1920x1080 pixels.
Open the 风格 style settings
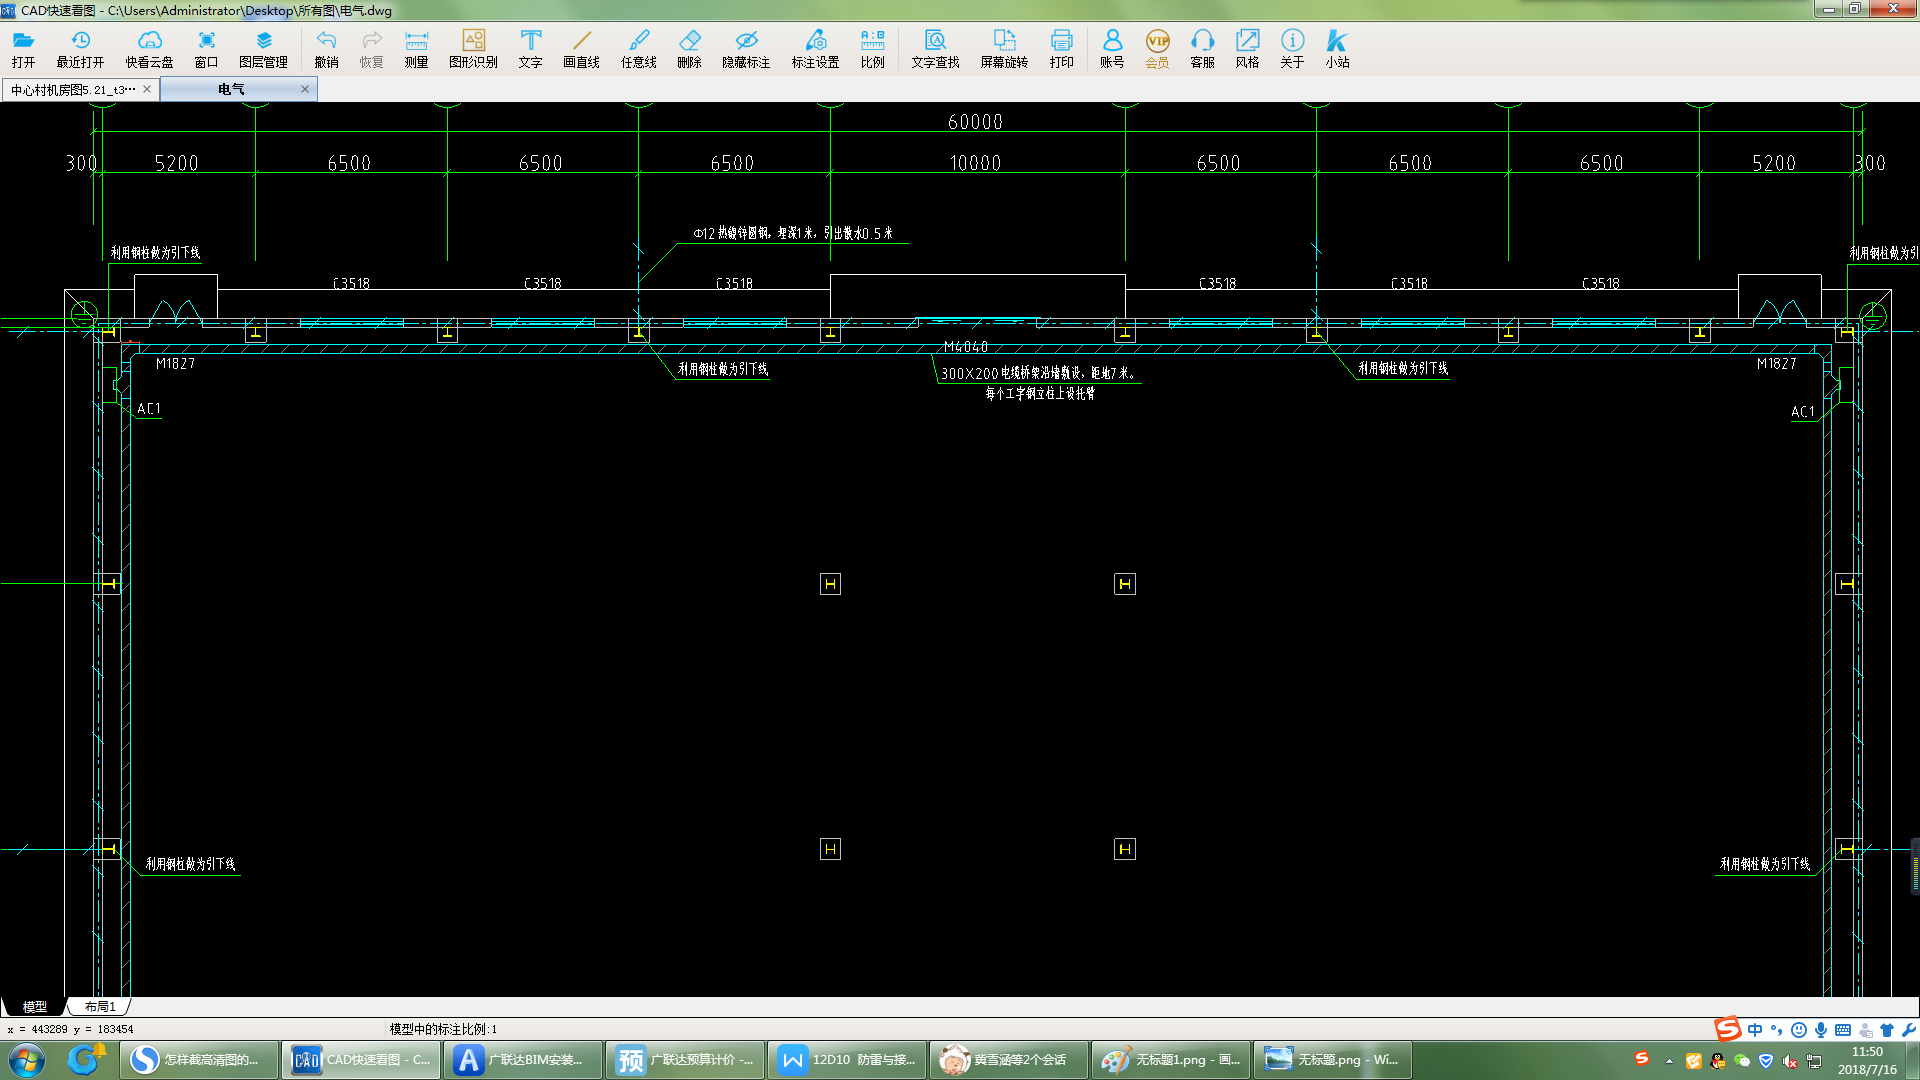tap(1247, 48)
